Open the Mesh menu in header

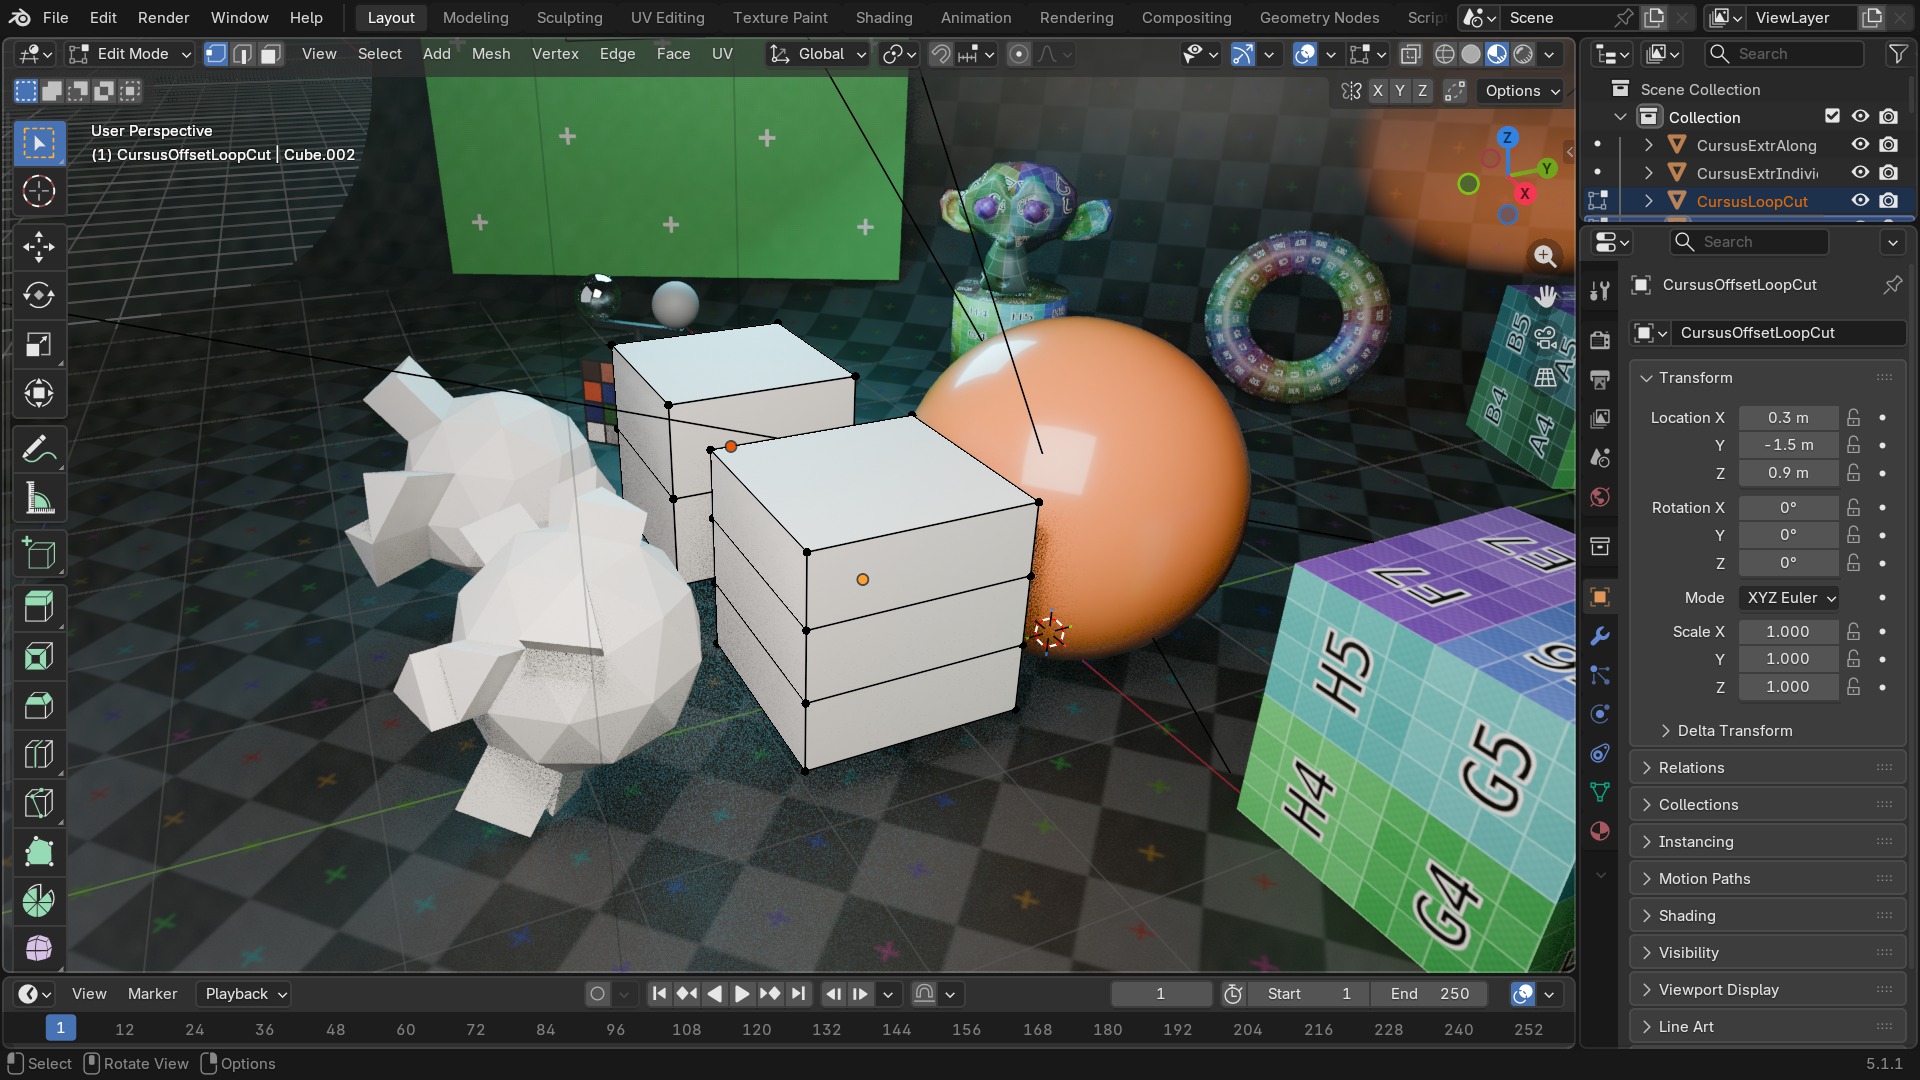(x=491, y=54)
